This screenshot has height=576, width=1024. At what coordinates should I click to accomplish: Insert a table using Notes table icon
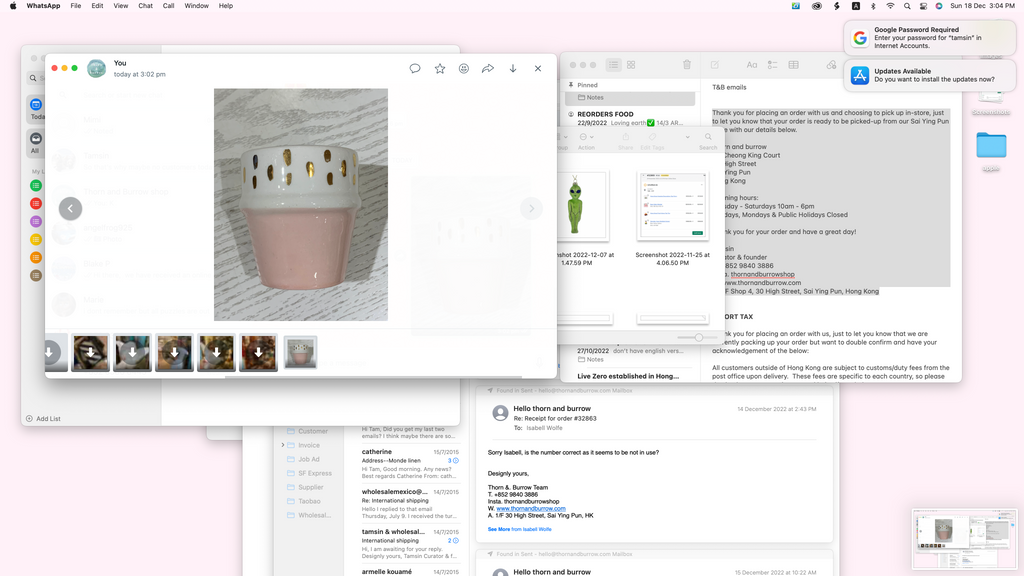tap(793, 65)
